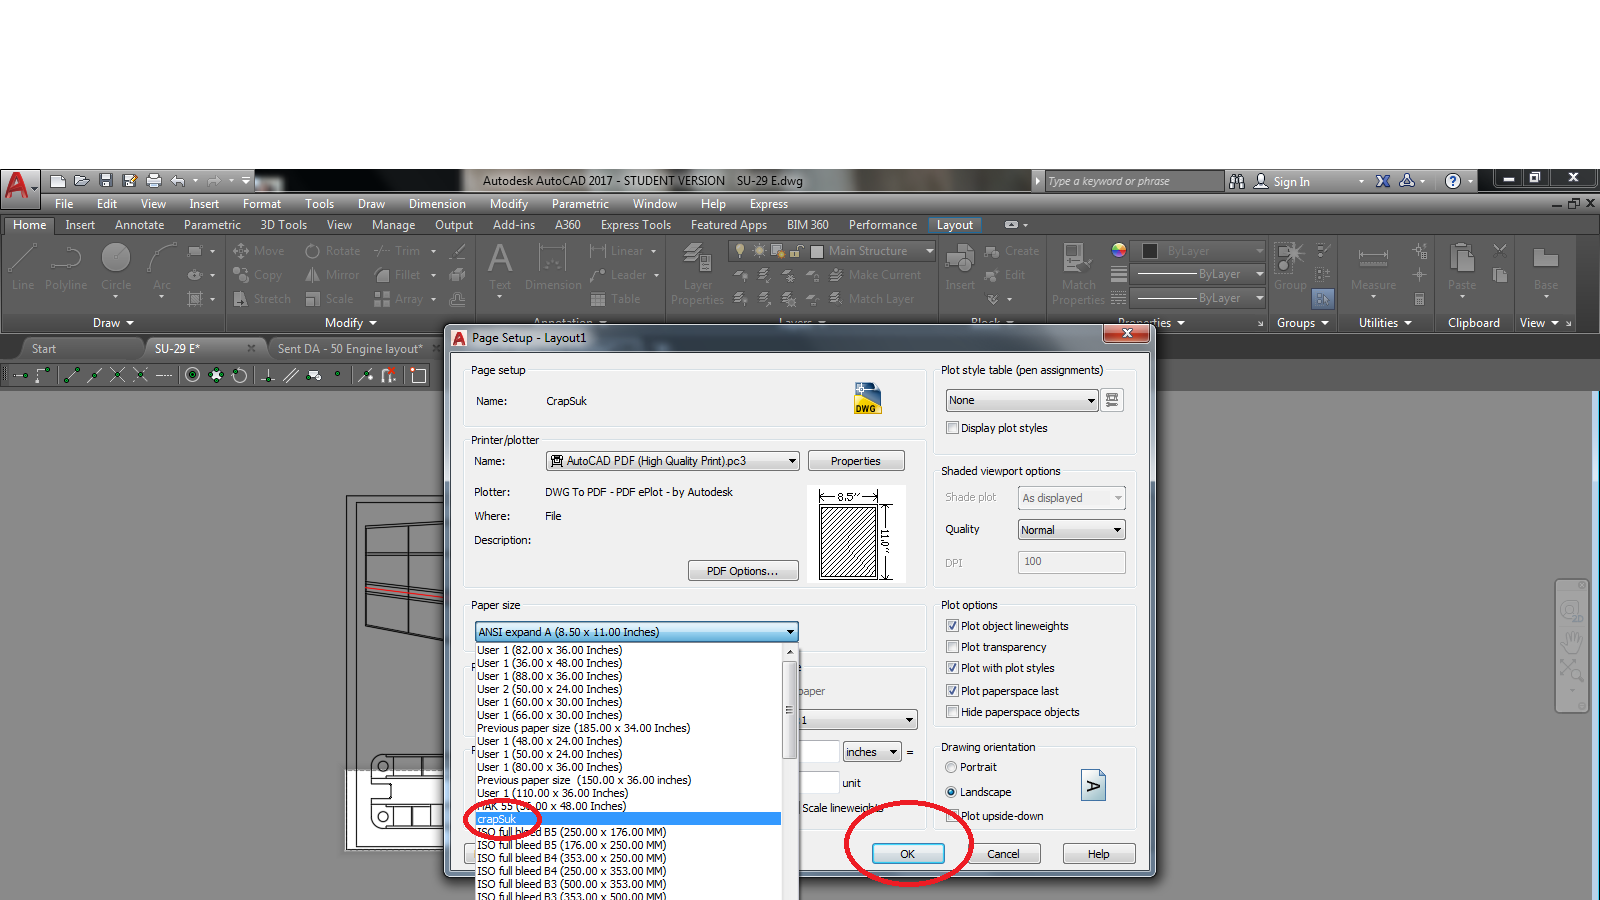Click Help button in Page Setup dialog

(x=1098, y=854)
